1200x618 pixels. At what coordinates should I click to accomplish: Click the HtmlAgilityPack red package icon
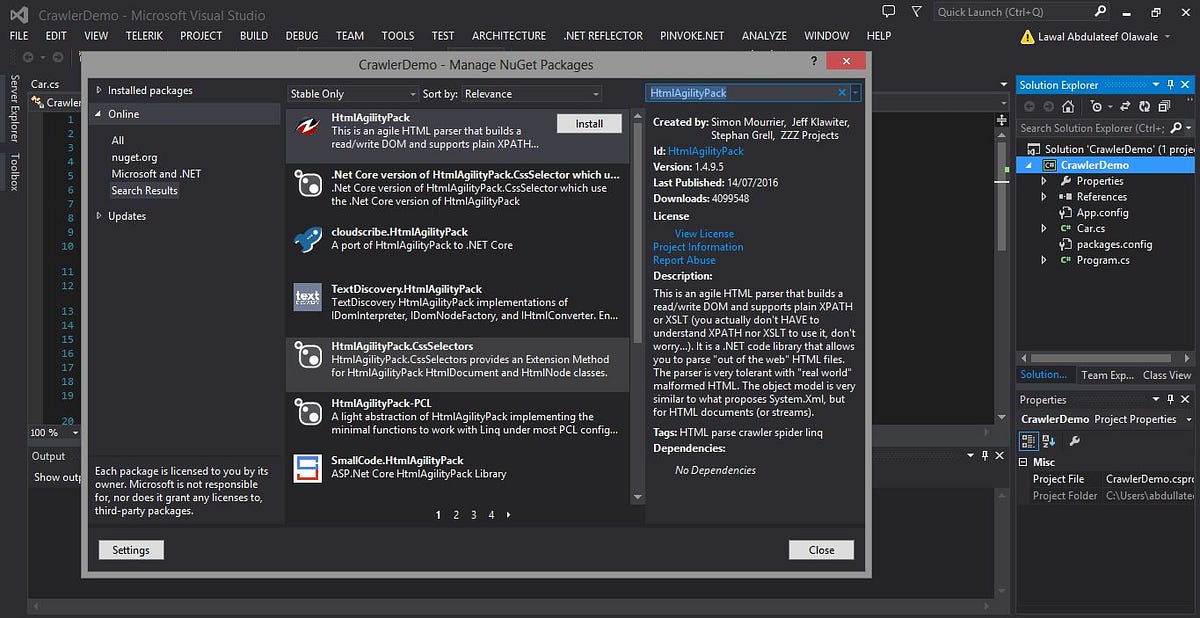(307, 129)
